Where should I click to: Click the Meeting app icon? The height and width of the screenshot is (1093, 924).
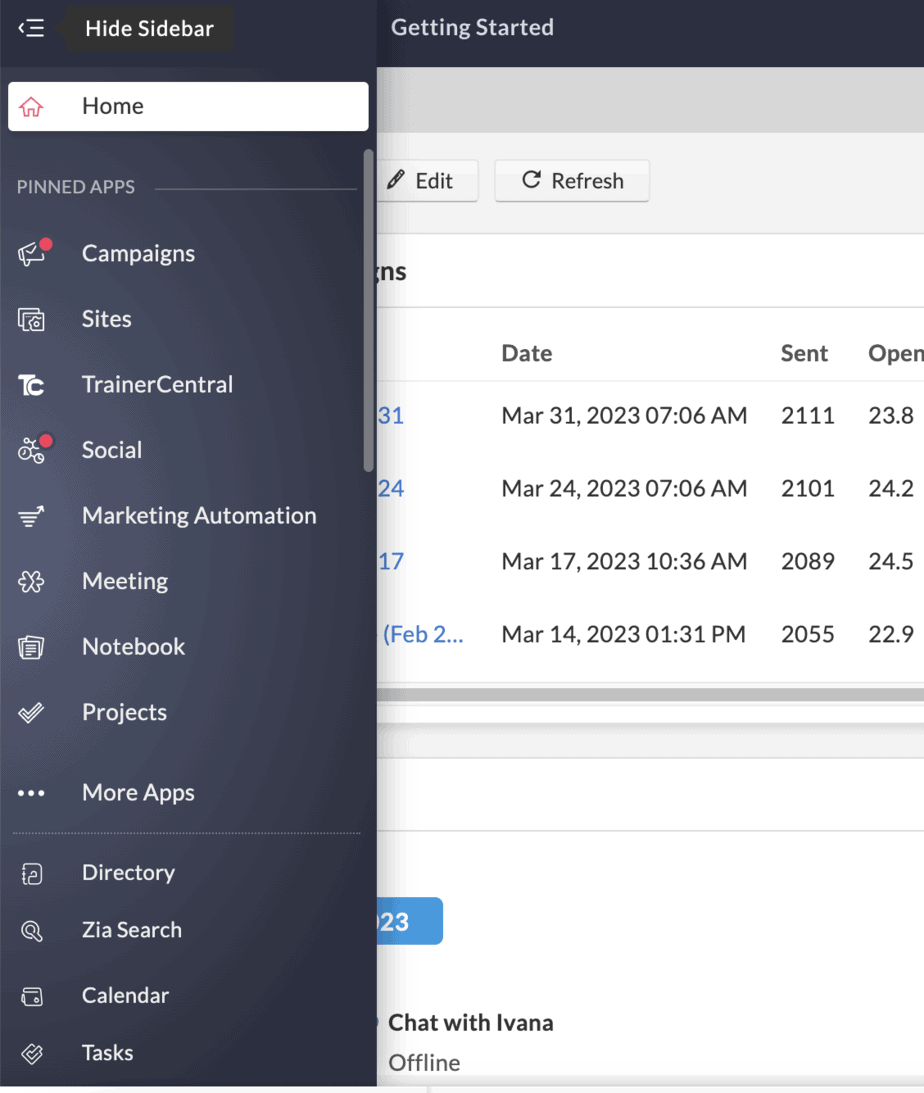coord(31,581)
